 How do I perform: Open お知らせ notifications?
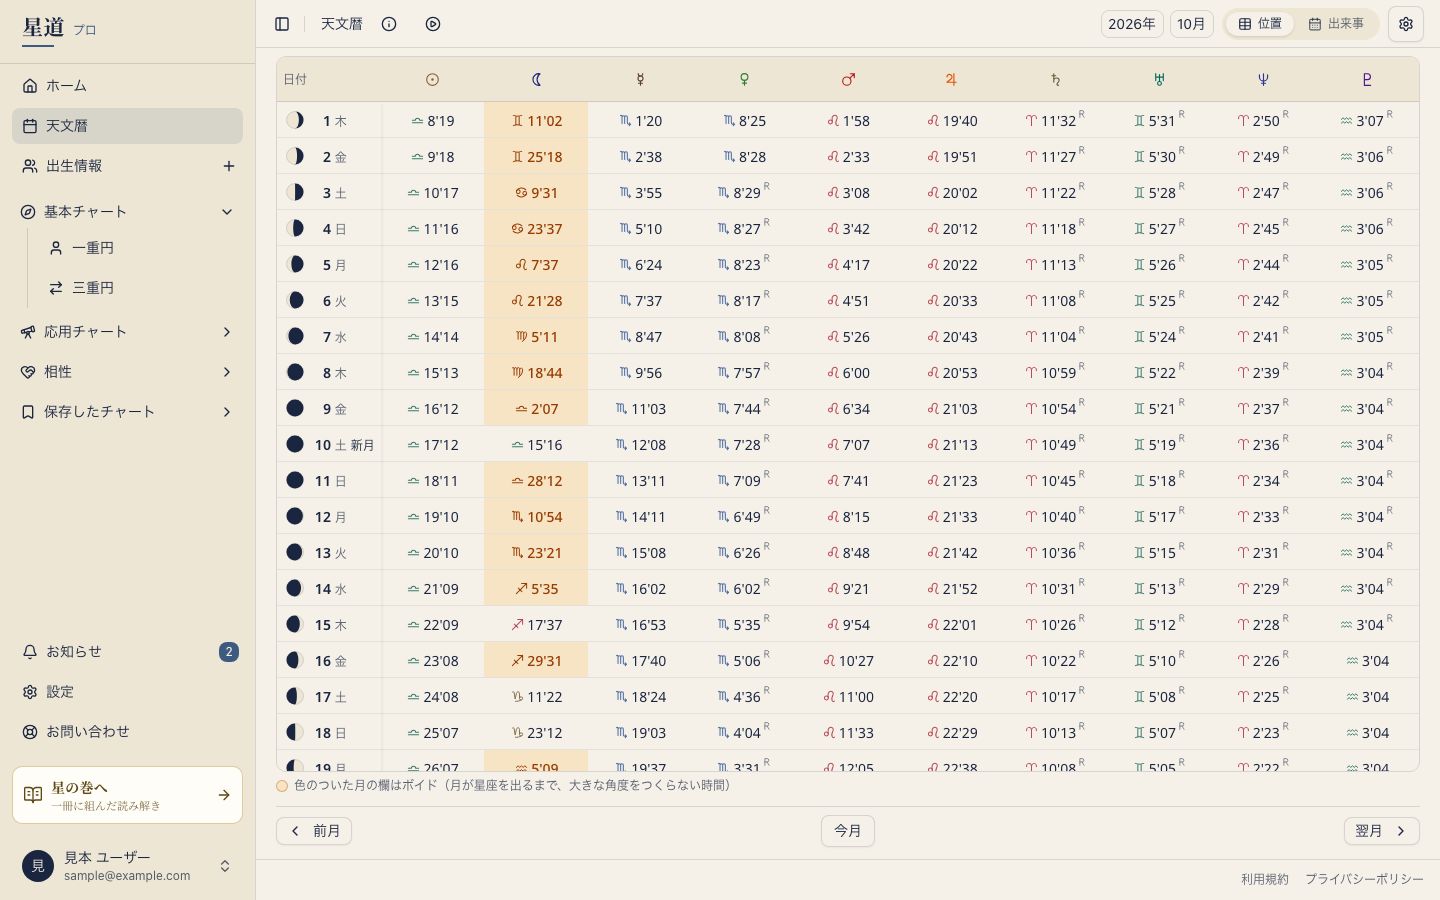tap(127, 652)
